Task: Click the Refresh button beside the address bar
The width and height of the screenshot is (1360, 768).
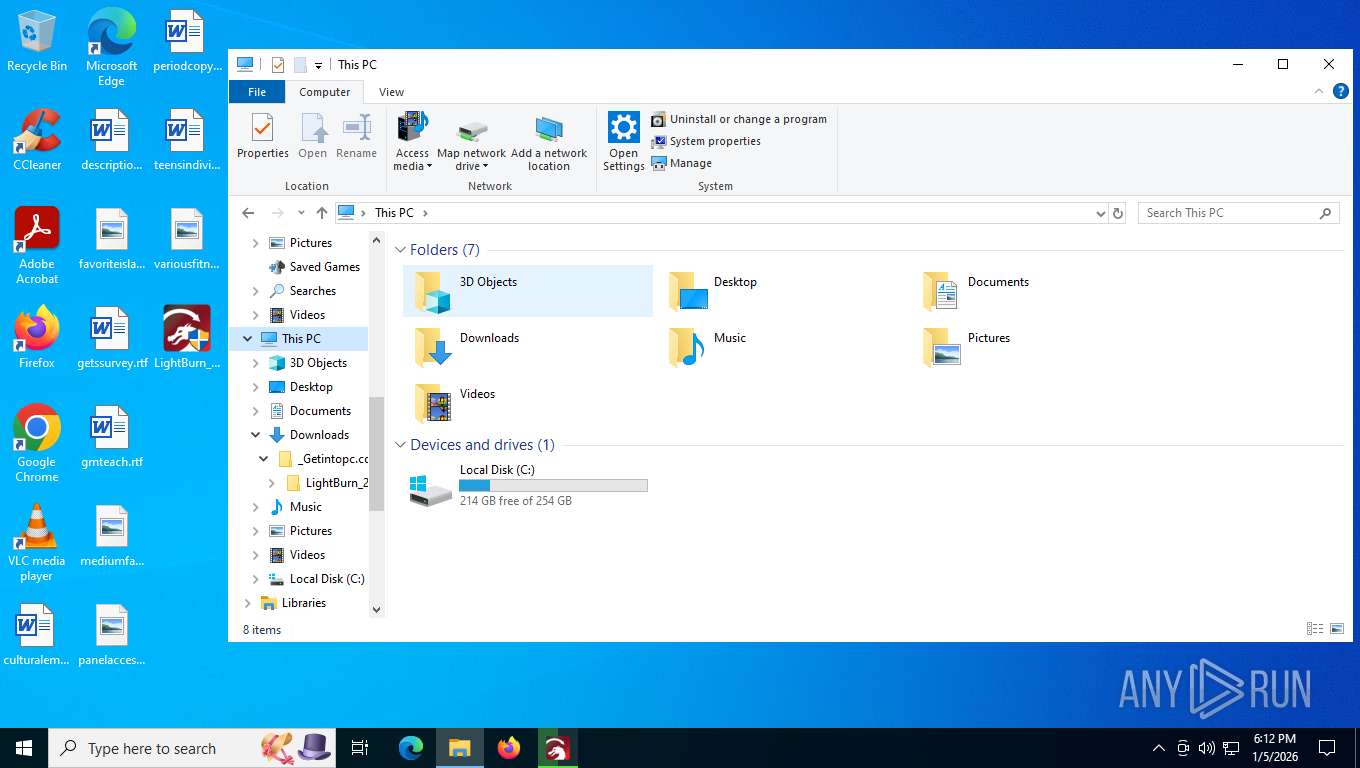Action: [1118, 213]
